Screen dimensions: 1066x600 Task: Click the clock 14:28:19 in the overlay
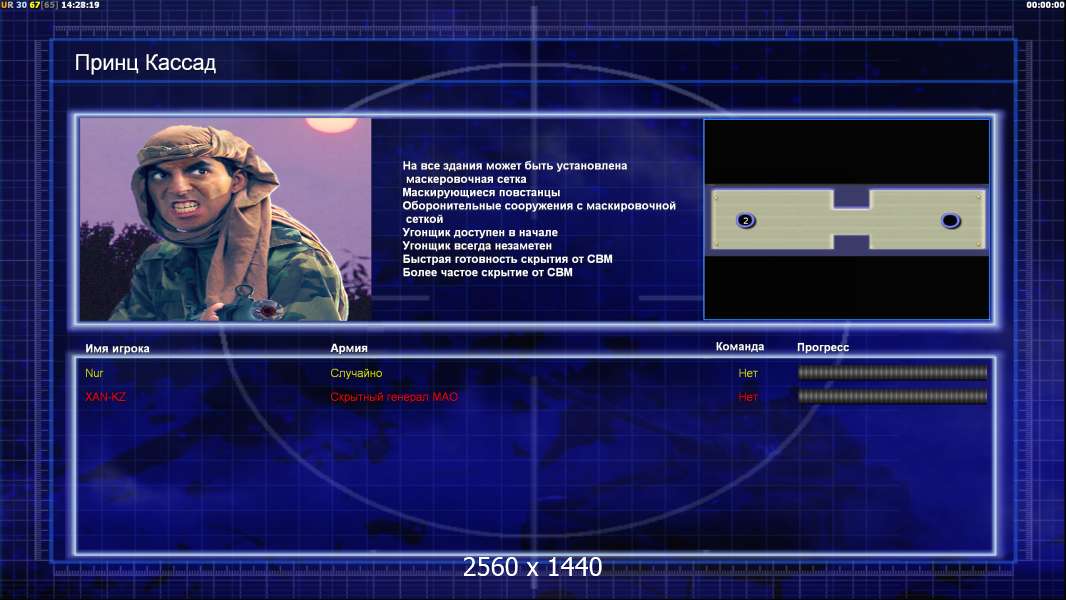click(80, 5)
